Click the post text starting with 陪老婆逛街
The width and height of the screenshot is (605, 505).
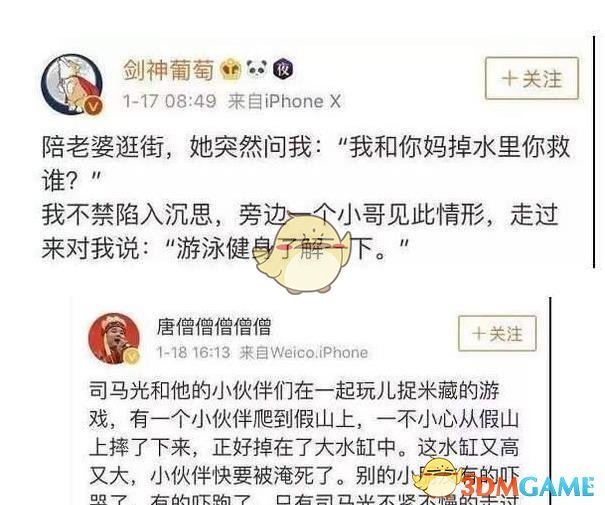click(306, 198)
